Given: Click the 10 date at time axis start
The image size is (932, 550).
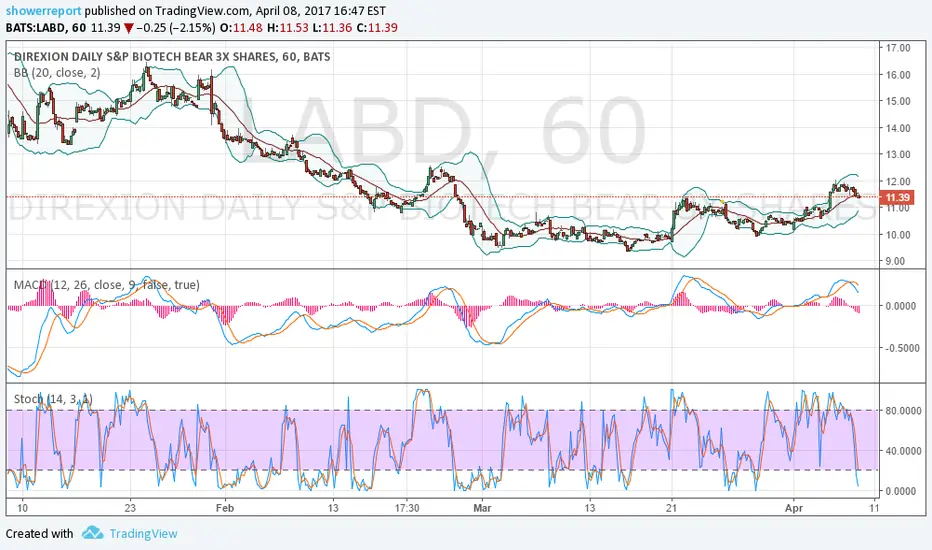Looking at the screenshot, I should [x=22, y=508].
